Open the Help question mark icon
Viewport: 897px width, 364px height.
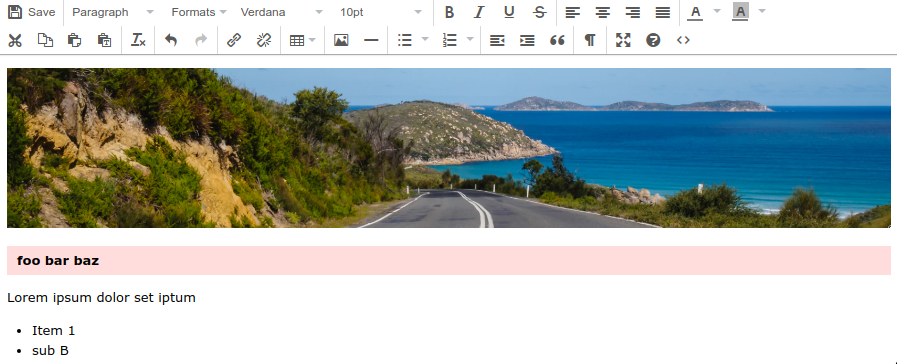point(653,40)
